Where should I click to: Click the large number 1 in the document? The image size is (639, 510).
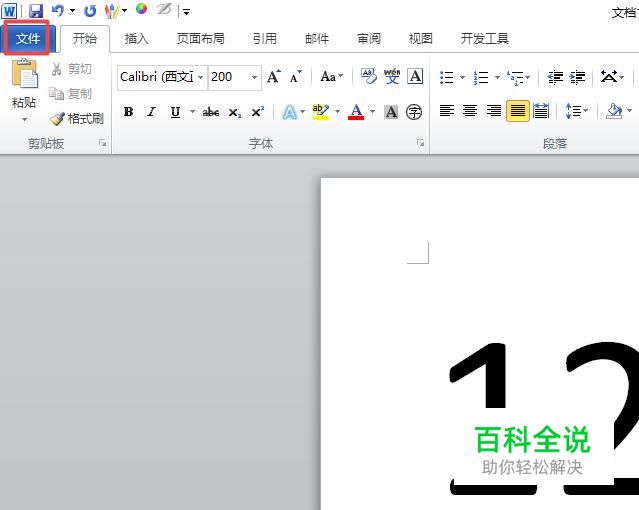click(x=479, y=375)
